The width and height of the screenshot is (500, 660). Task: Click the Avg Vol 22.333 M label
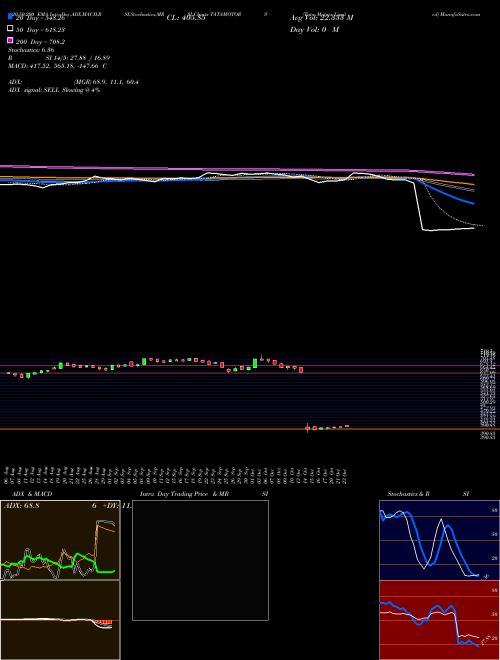322,18
